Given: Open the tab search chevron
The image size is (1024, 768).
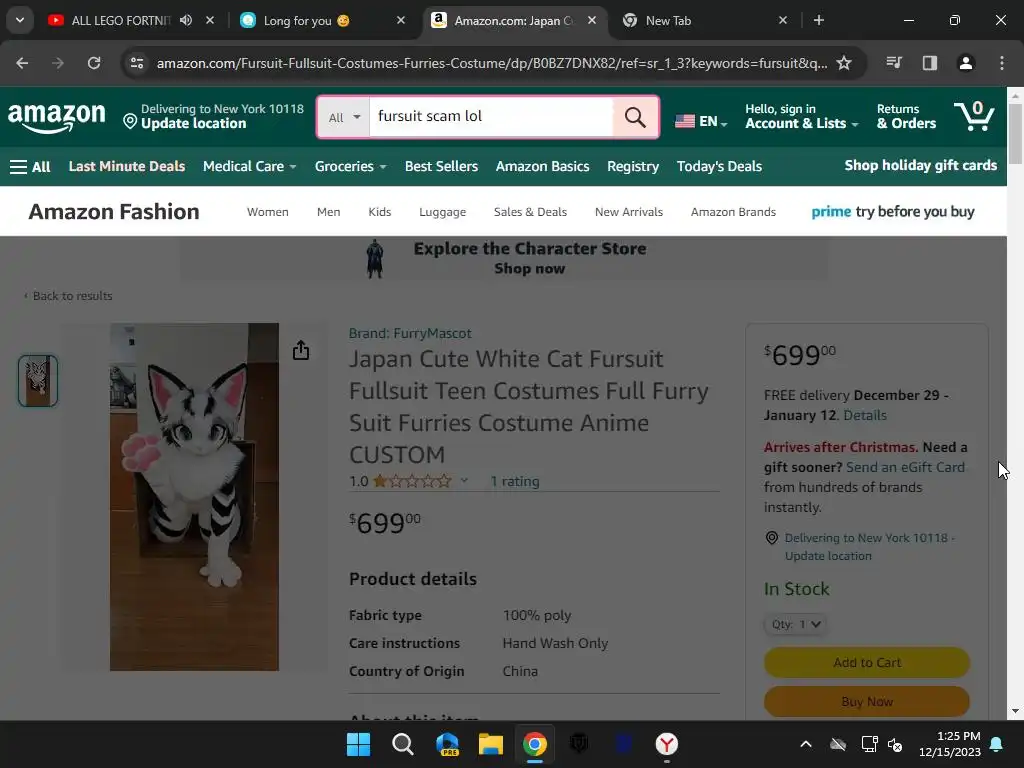Looking at the screenshot, I should click(x=20, y=20).
